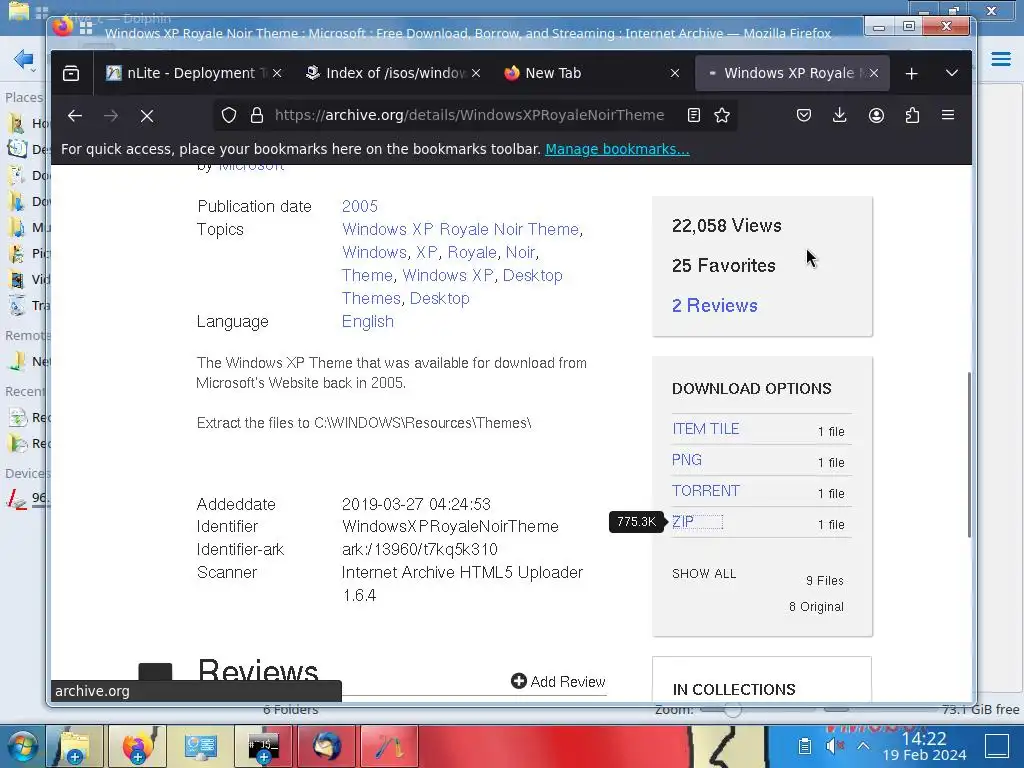The height and width of the screenshot is (768, 1024).
Task: Expand the list all tabs chevron
Action: pos(952,73)
